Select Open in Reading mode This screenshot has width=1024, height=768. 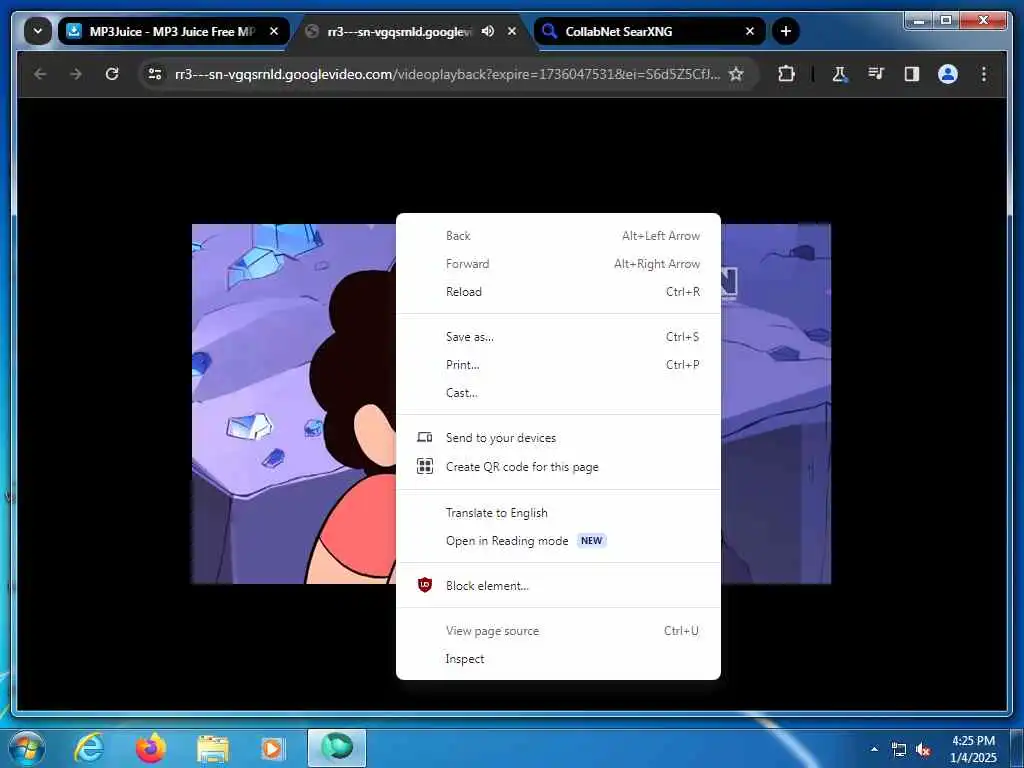coord(558,541)
